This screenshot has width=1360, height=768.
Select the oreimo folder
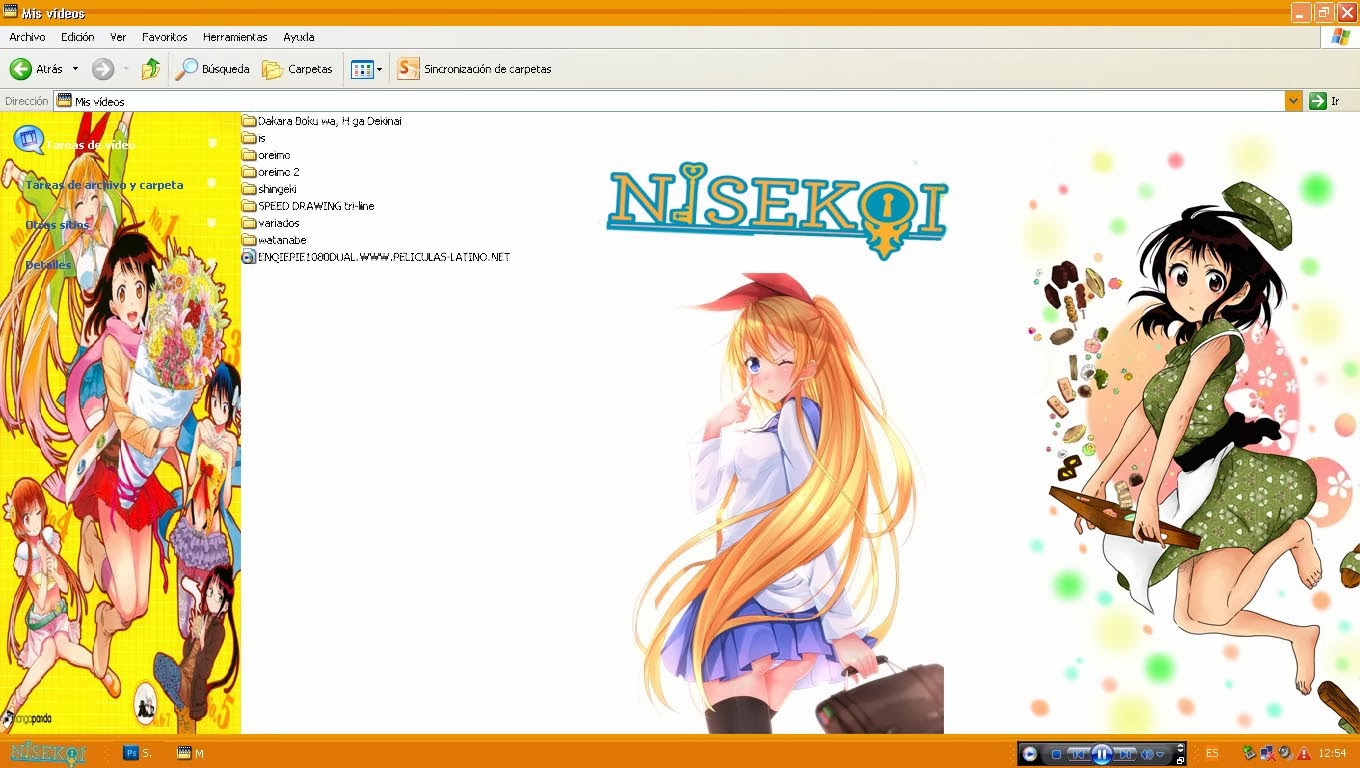[266, 155]
